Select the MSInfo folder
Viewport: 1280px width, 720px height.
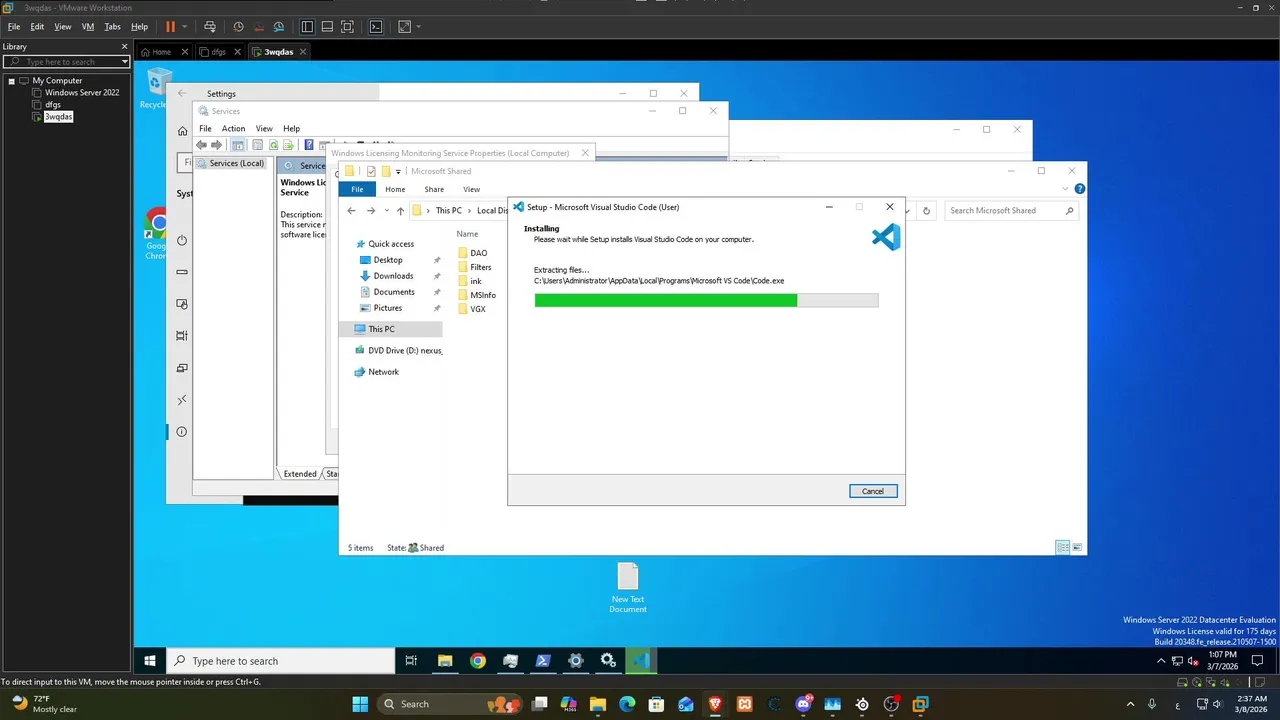(478, 295)
